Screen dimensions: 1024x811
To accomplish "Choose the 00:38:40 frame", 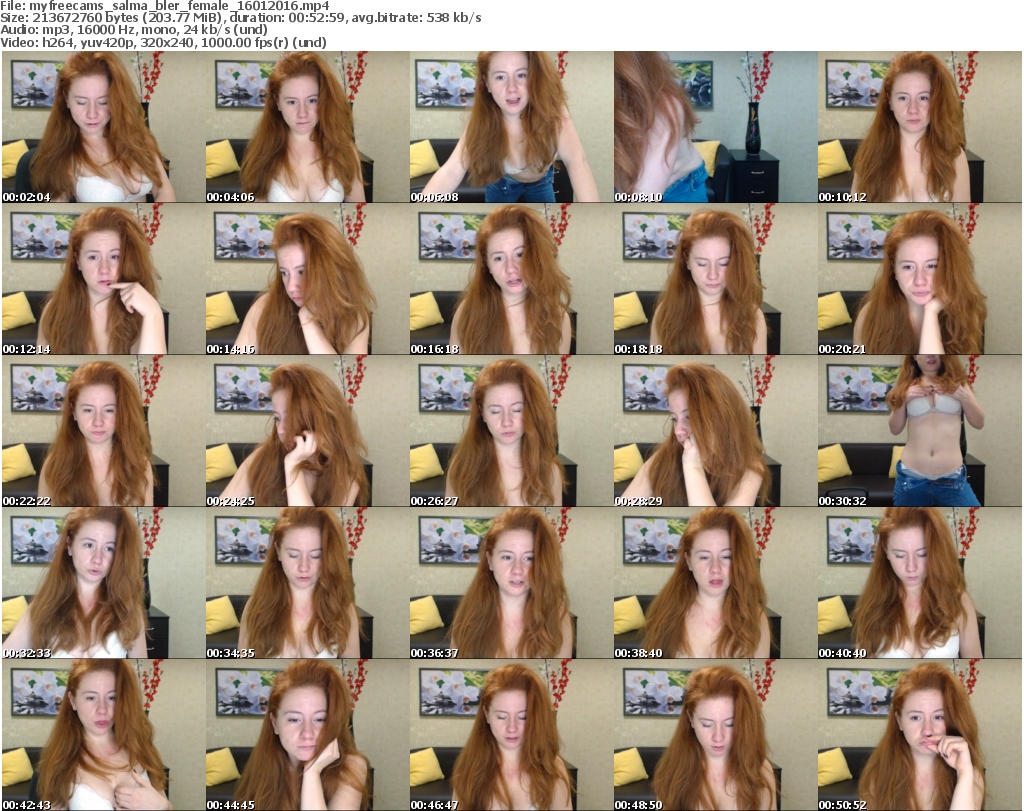I will [x=715, y=583].
